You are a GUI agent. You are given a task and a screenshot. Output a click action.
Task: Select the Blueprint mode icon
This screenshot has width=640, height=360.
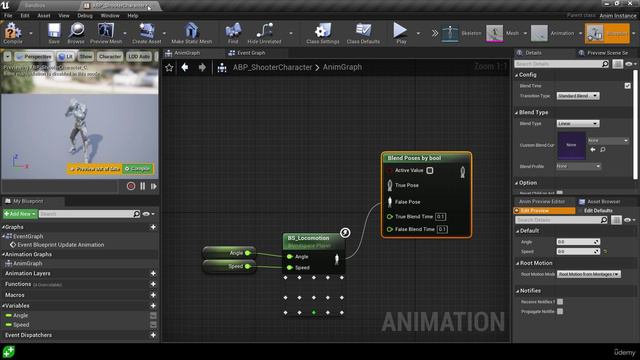click(595, 33)
